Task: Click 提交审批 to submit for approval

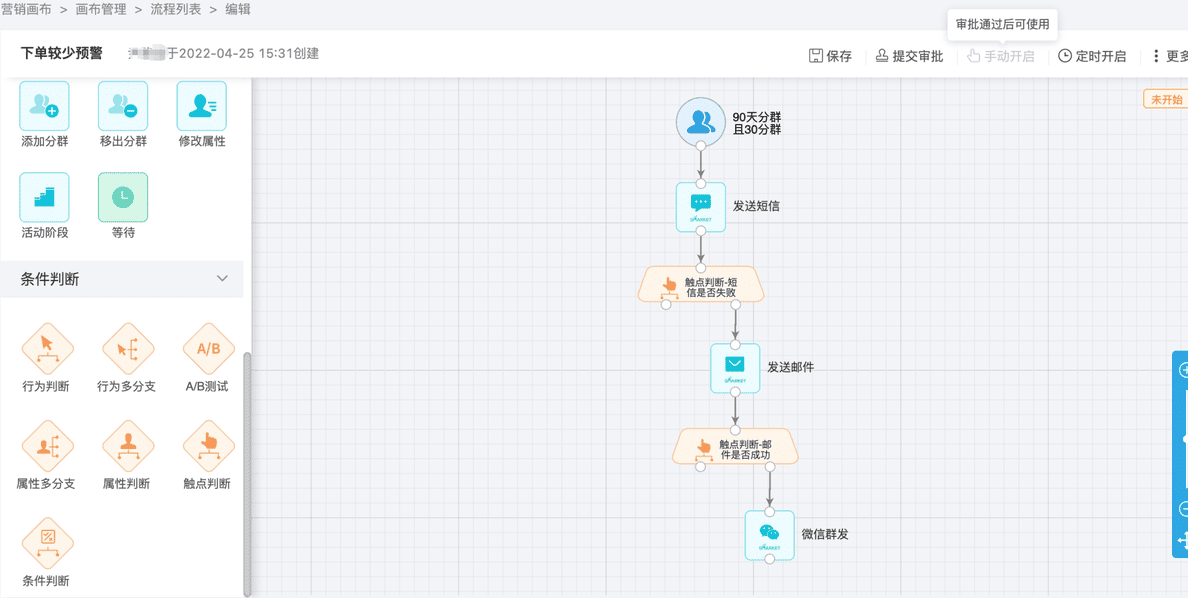Action: (x=909, y=56)
